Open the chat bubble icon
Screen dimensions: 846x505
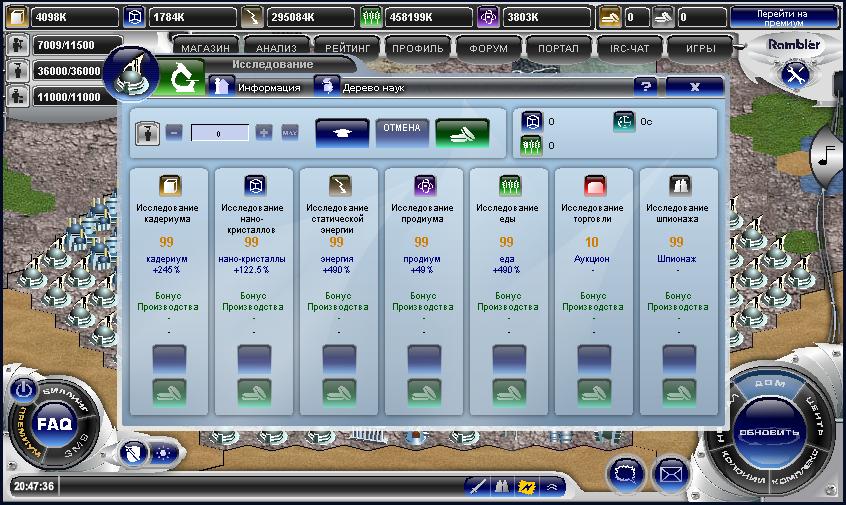(x=626, y=474)
